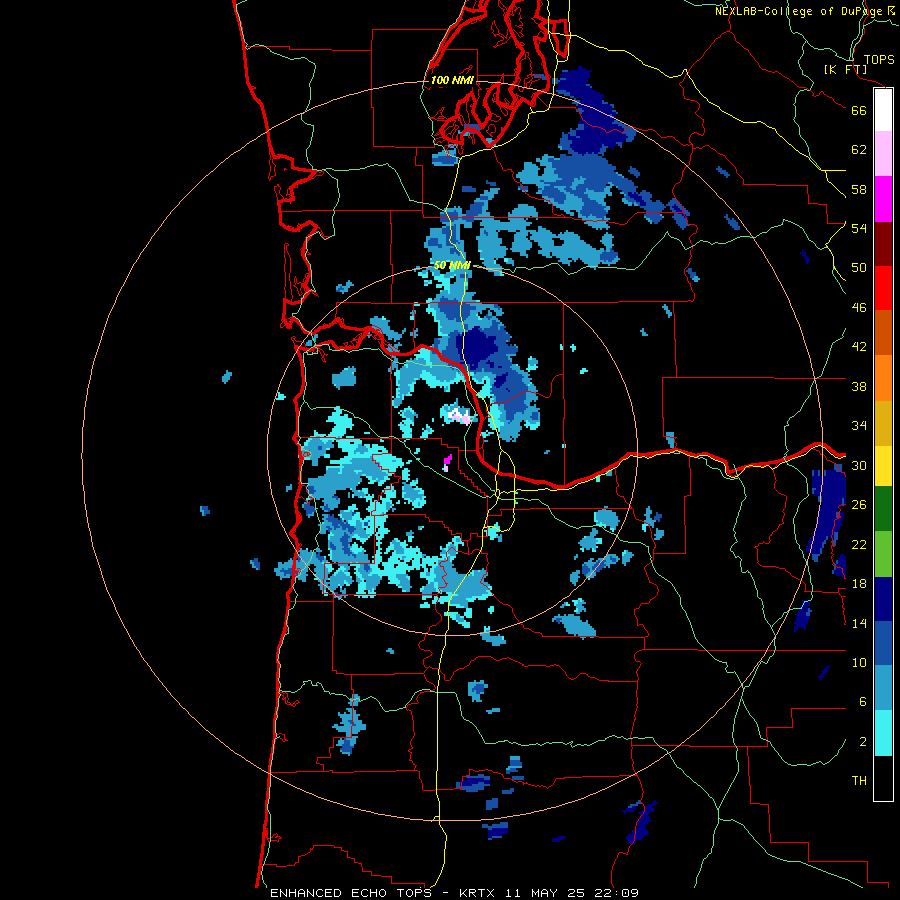Viewport: 900px width, 900px height.
Task: Click the dark green 30 kft legend swatch
Action: click(883, 508)
